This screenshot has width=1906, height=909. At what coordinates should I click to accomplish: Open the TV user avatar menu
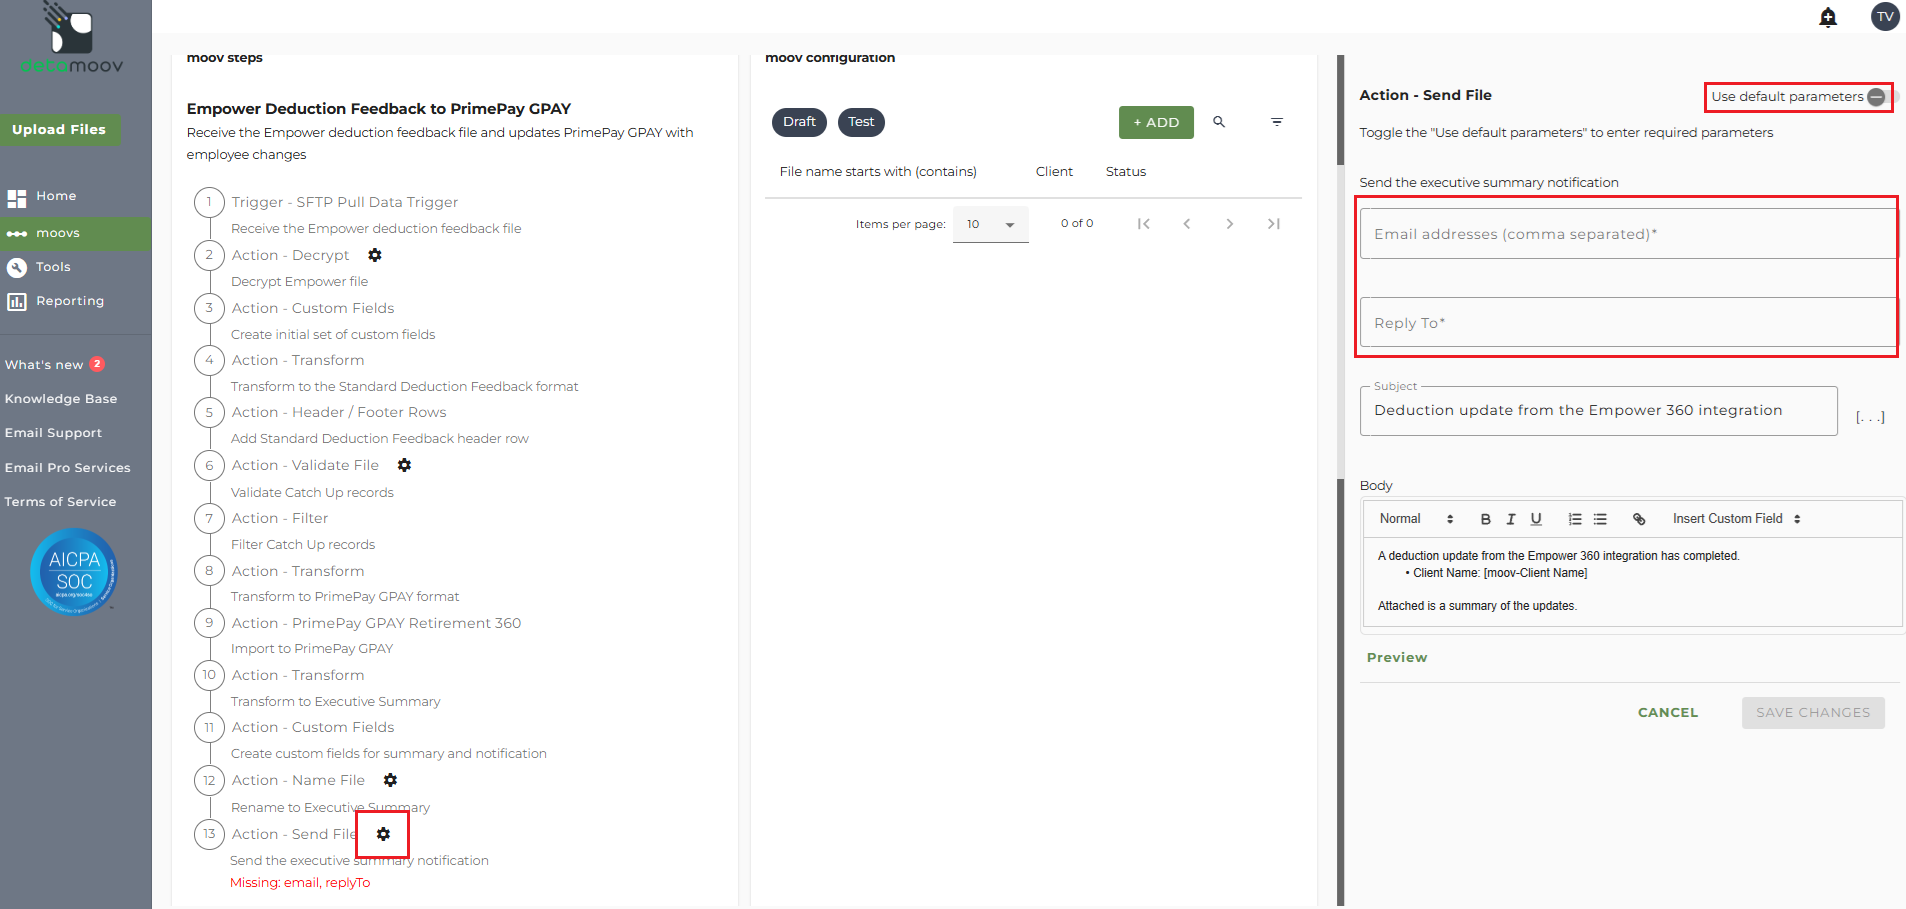click(1885, 17)
